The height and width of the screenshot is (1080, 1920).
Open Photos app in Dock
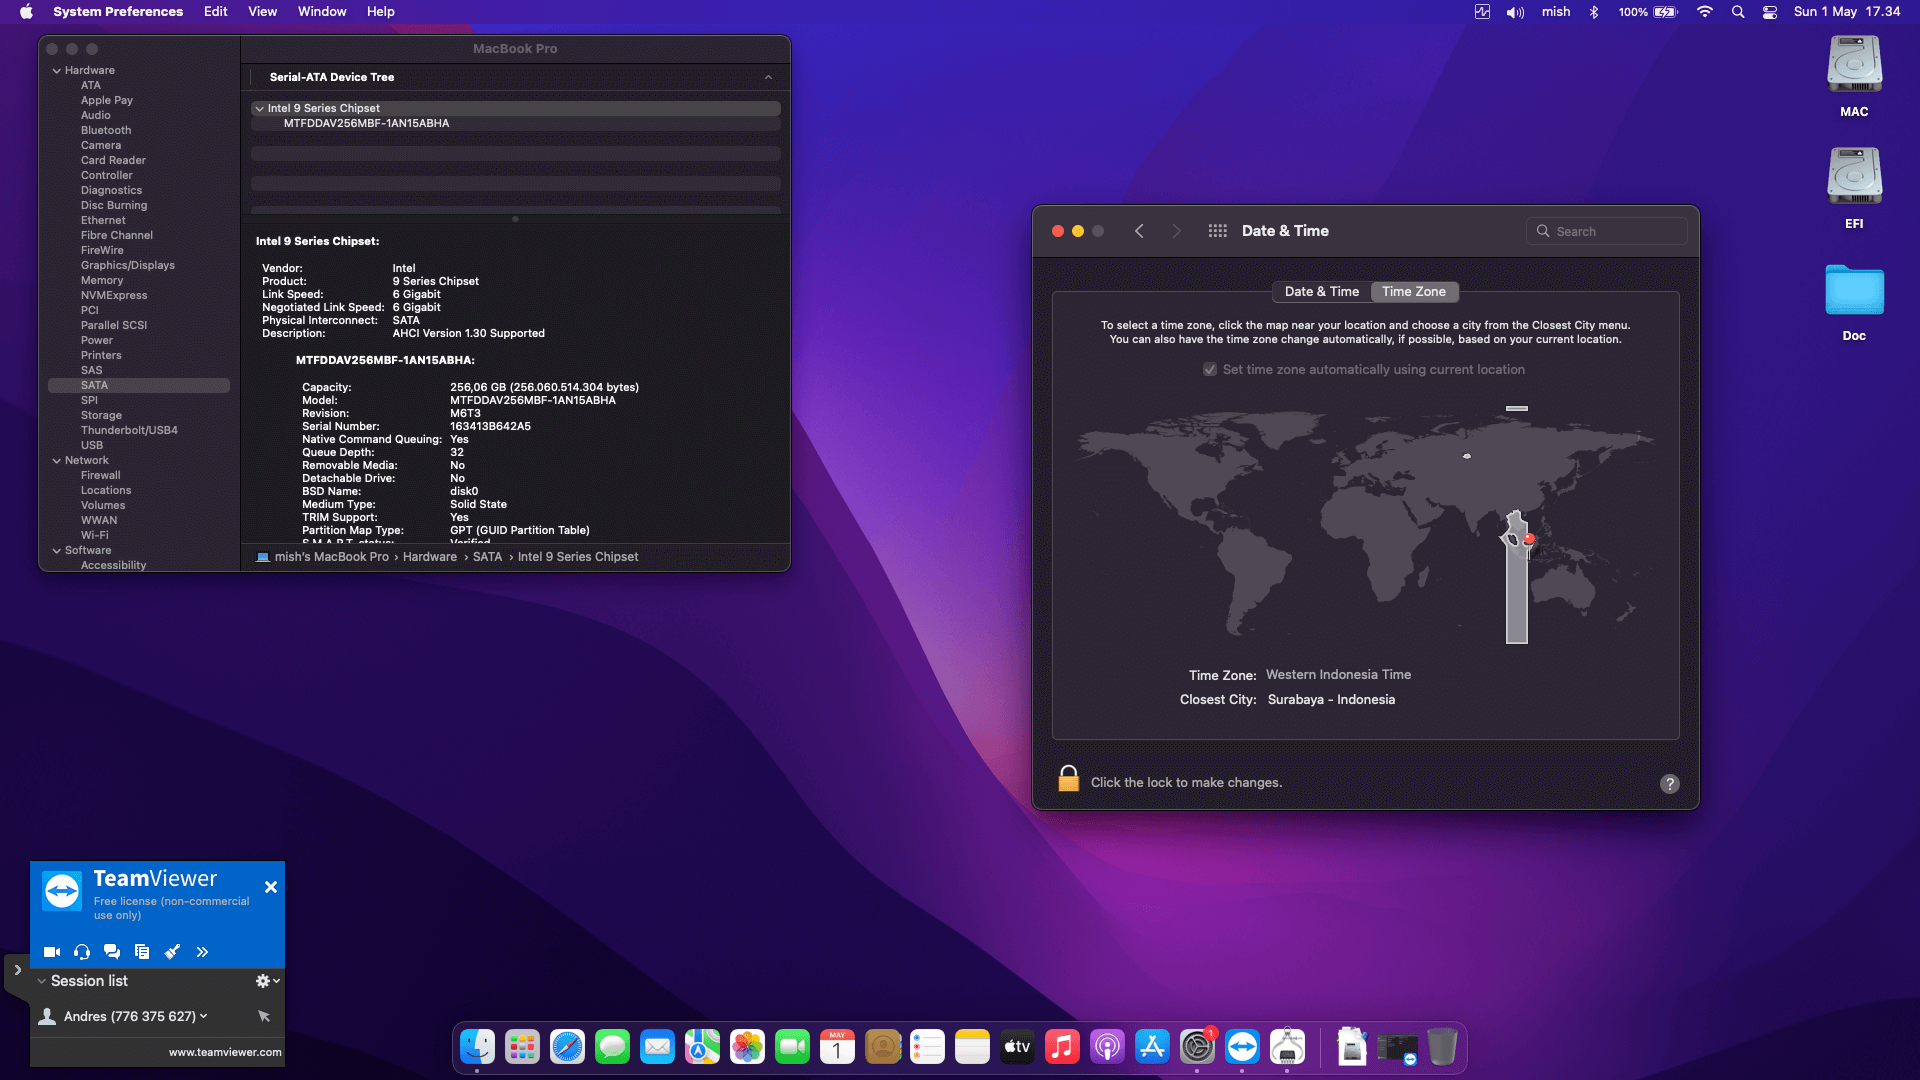click(x=747, y=1047)
